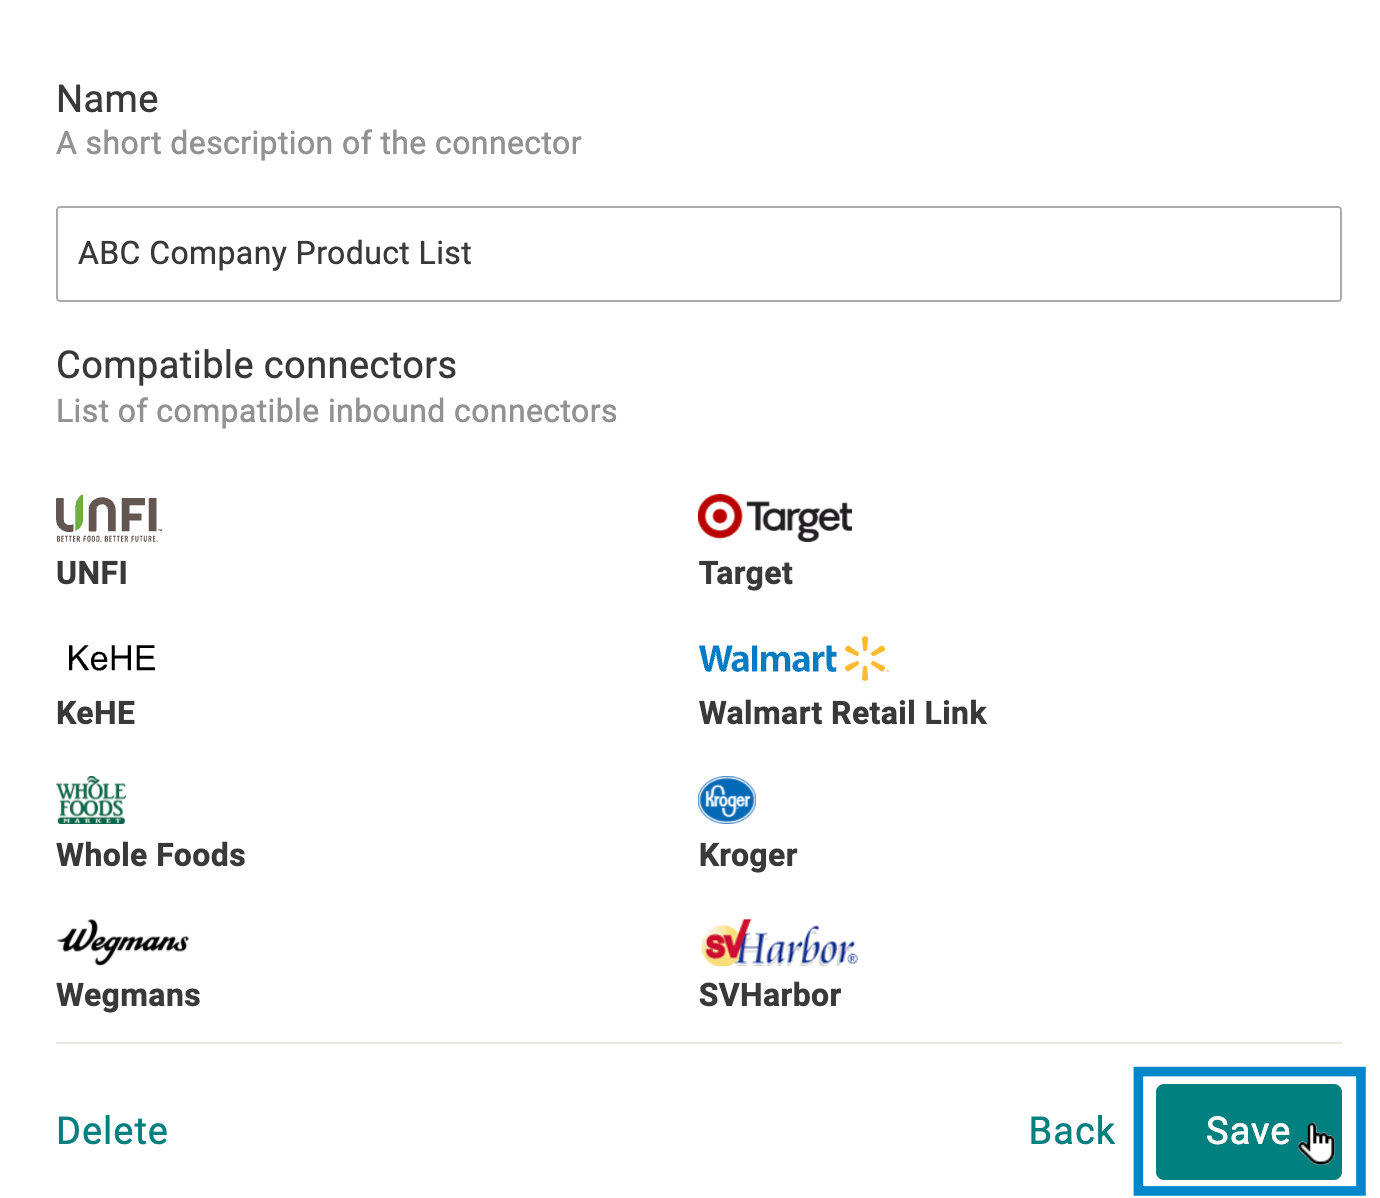Select the Kroger connector label
The height and width of the screenshot is (1198, 1380).
point(748,856)
